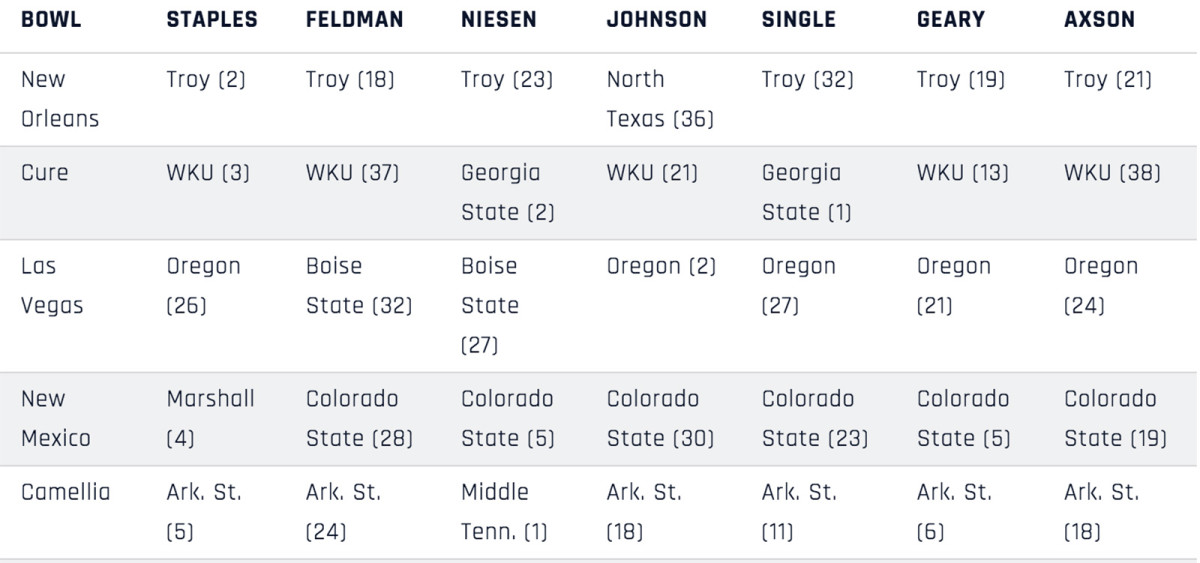Click the STAPLES column header
The image size is (1200, 563).
pyautogui.click(x=211, y=20)
